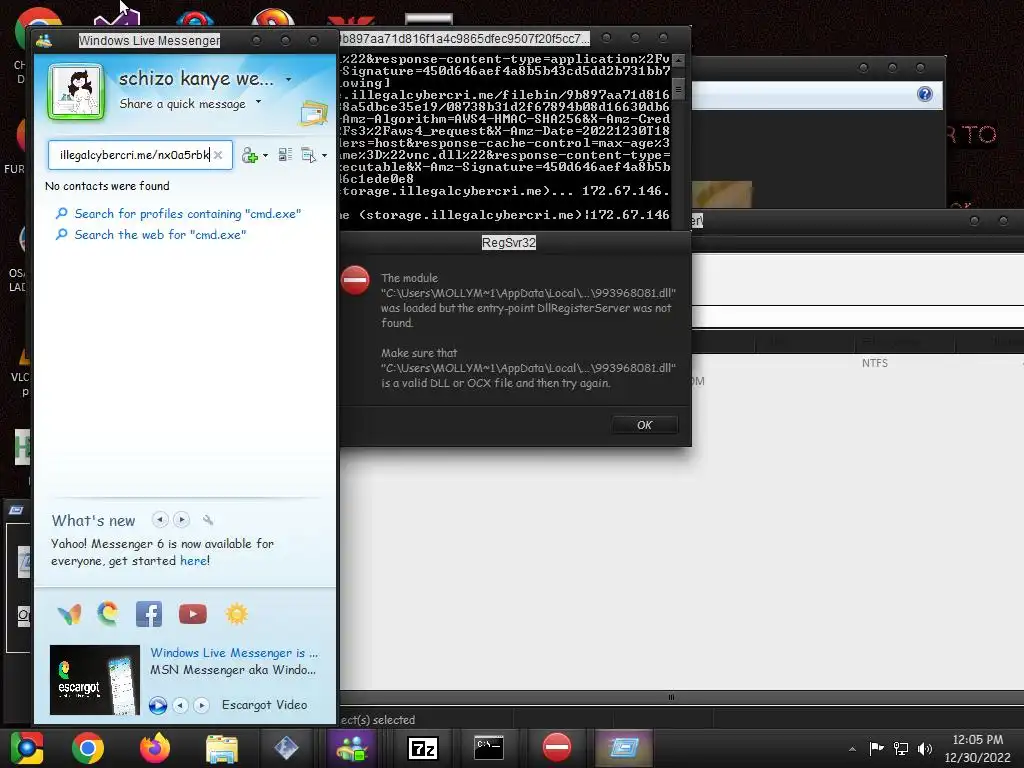The image size is (1024, 768).
Task: Open the Start button on taskbar
Action: 27,748
